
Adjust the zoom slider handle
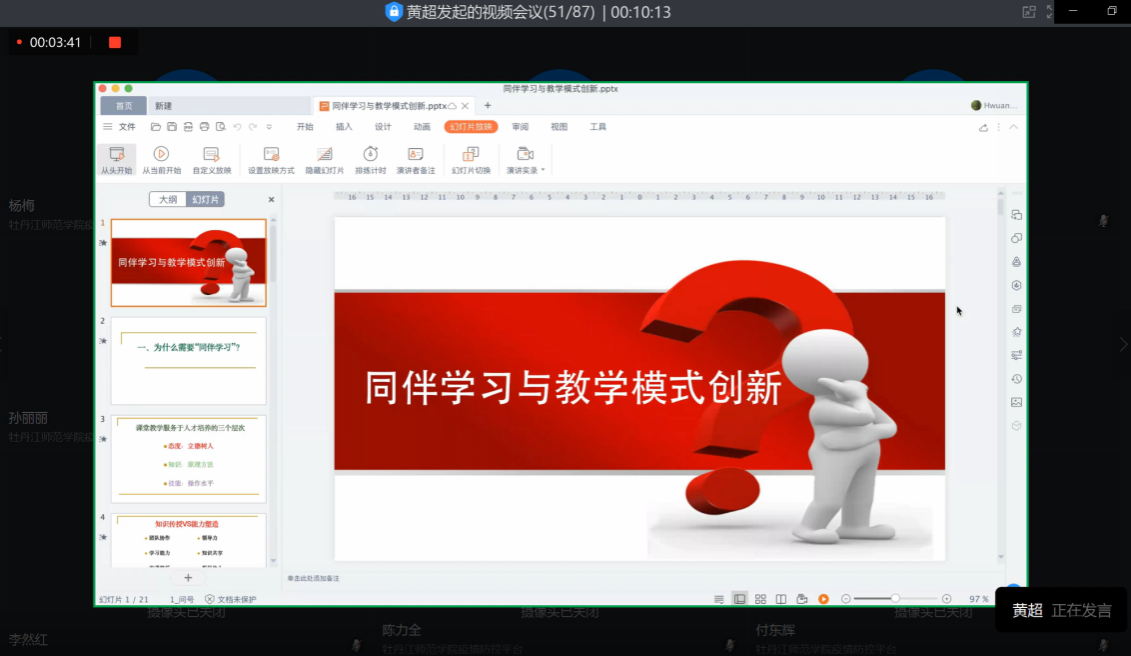point(895,599)
